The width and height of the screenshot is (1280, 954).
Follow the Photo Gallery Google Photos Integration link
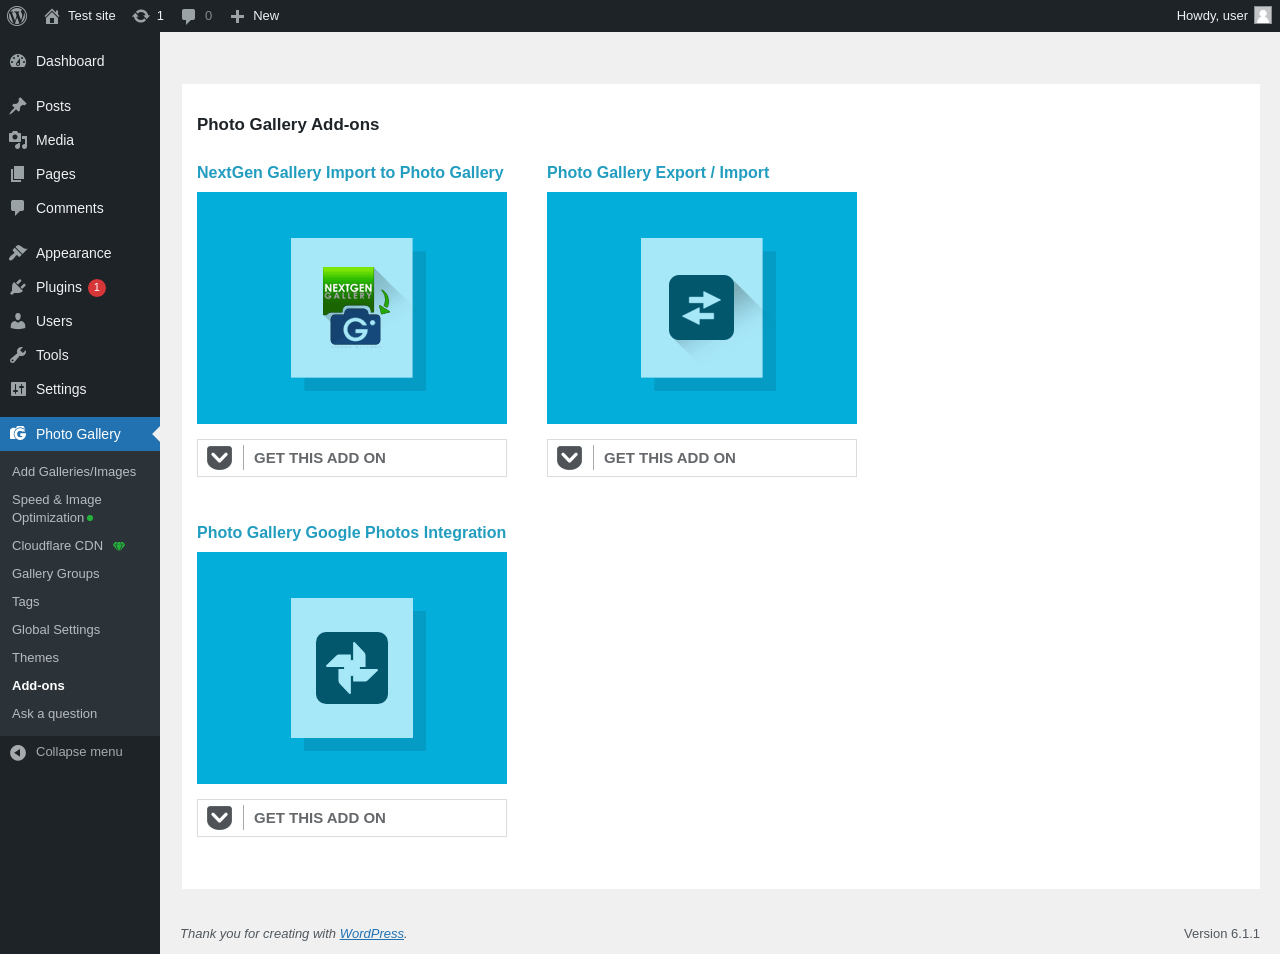click(x=351, y=532)
